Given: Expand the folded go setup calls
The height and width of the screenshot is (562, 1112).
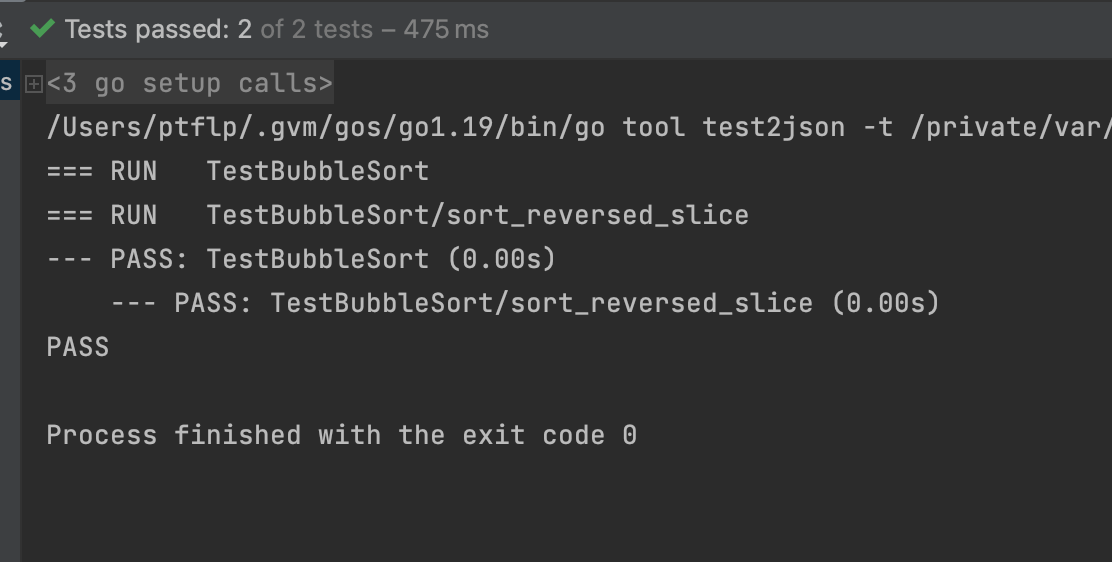Looking at the screenshot, I should coord(33,84).
